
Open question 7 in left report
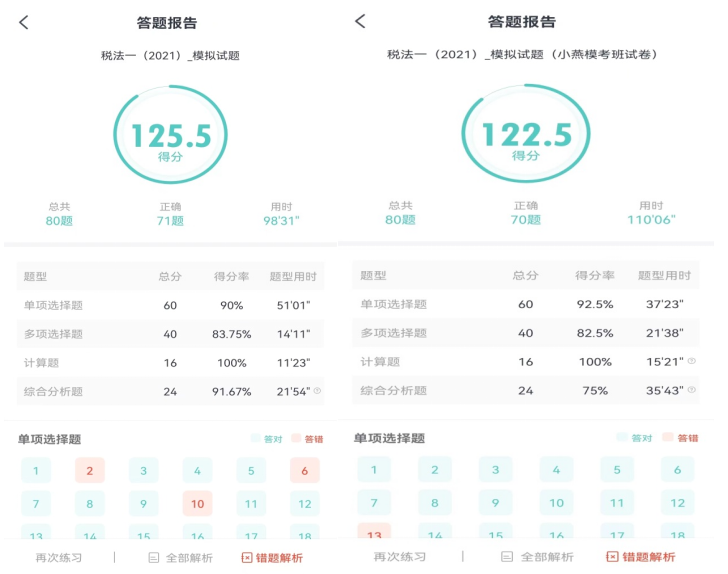point(36,503)
